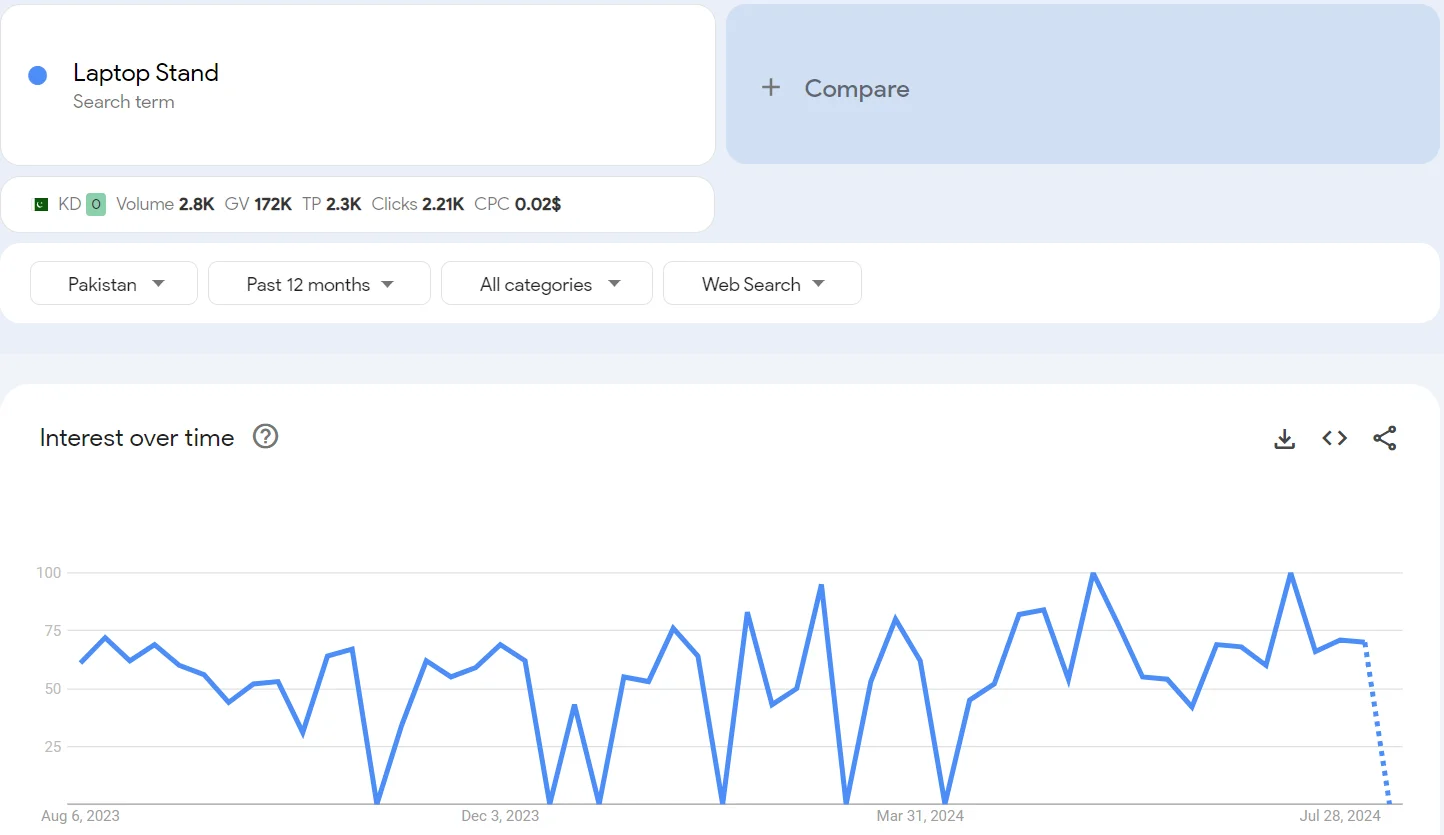Open the Pakistan location dropdown
This screenshot has height=835, width=1444.
coord(113,283)
